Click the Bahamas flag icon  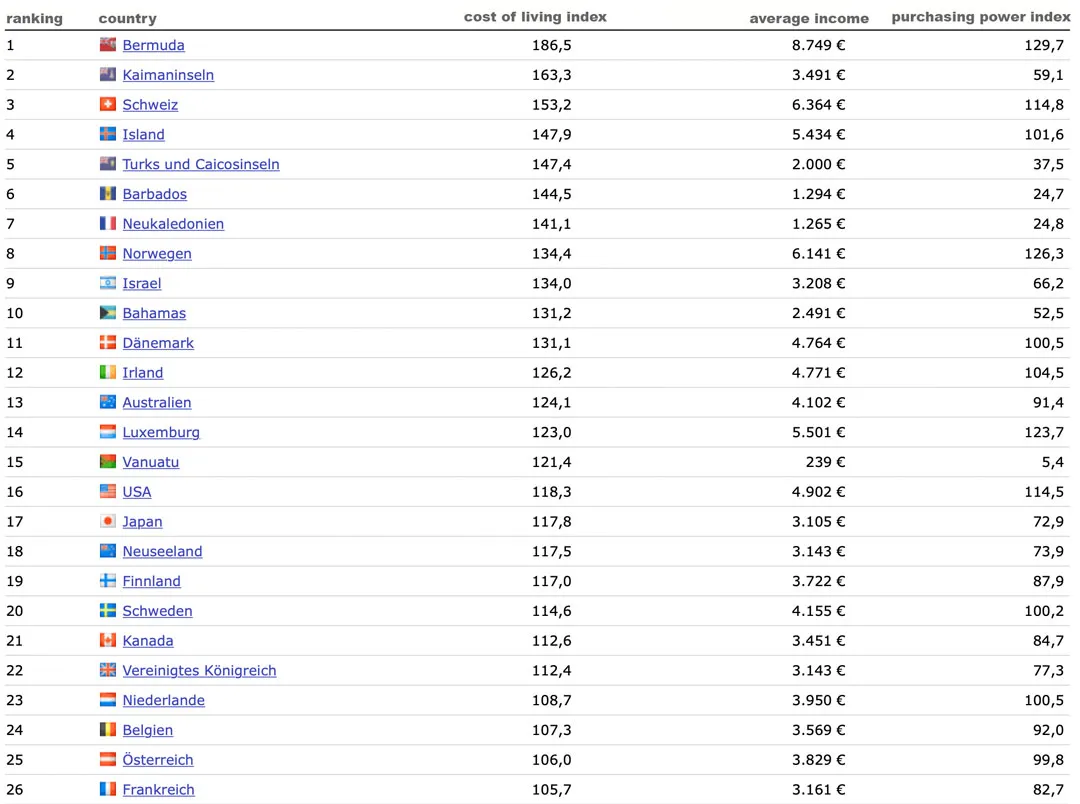pyautogui.click(x=107, y=313)
